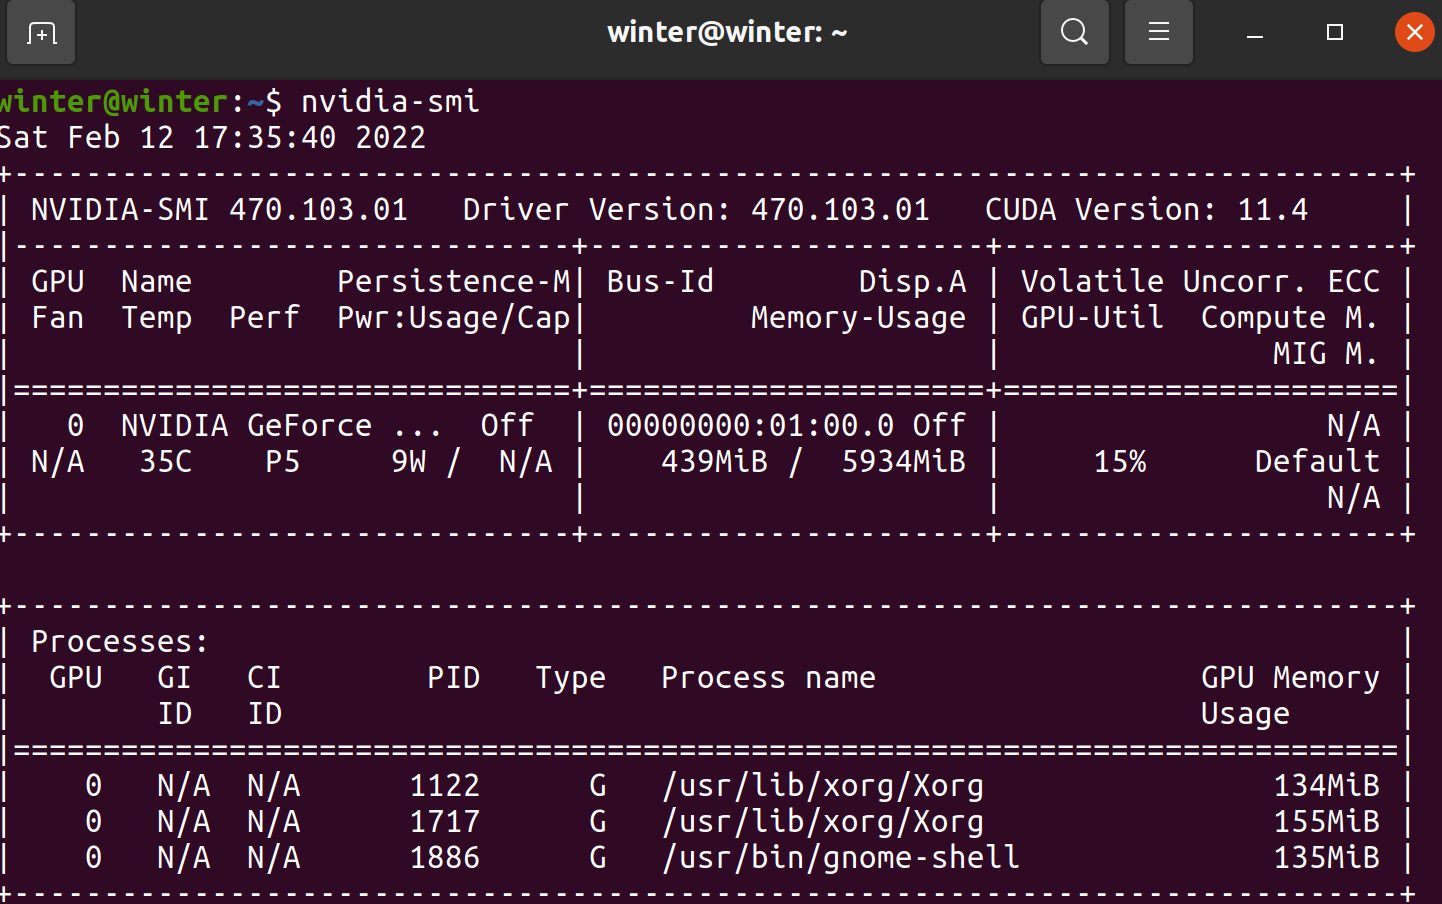Click the Type column header
The width and height of the screenshot is (1442, 904).
pyautogui.click(x=570, y=678)
